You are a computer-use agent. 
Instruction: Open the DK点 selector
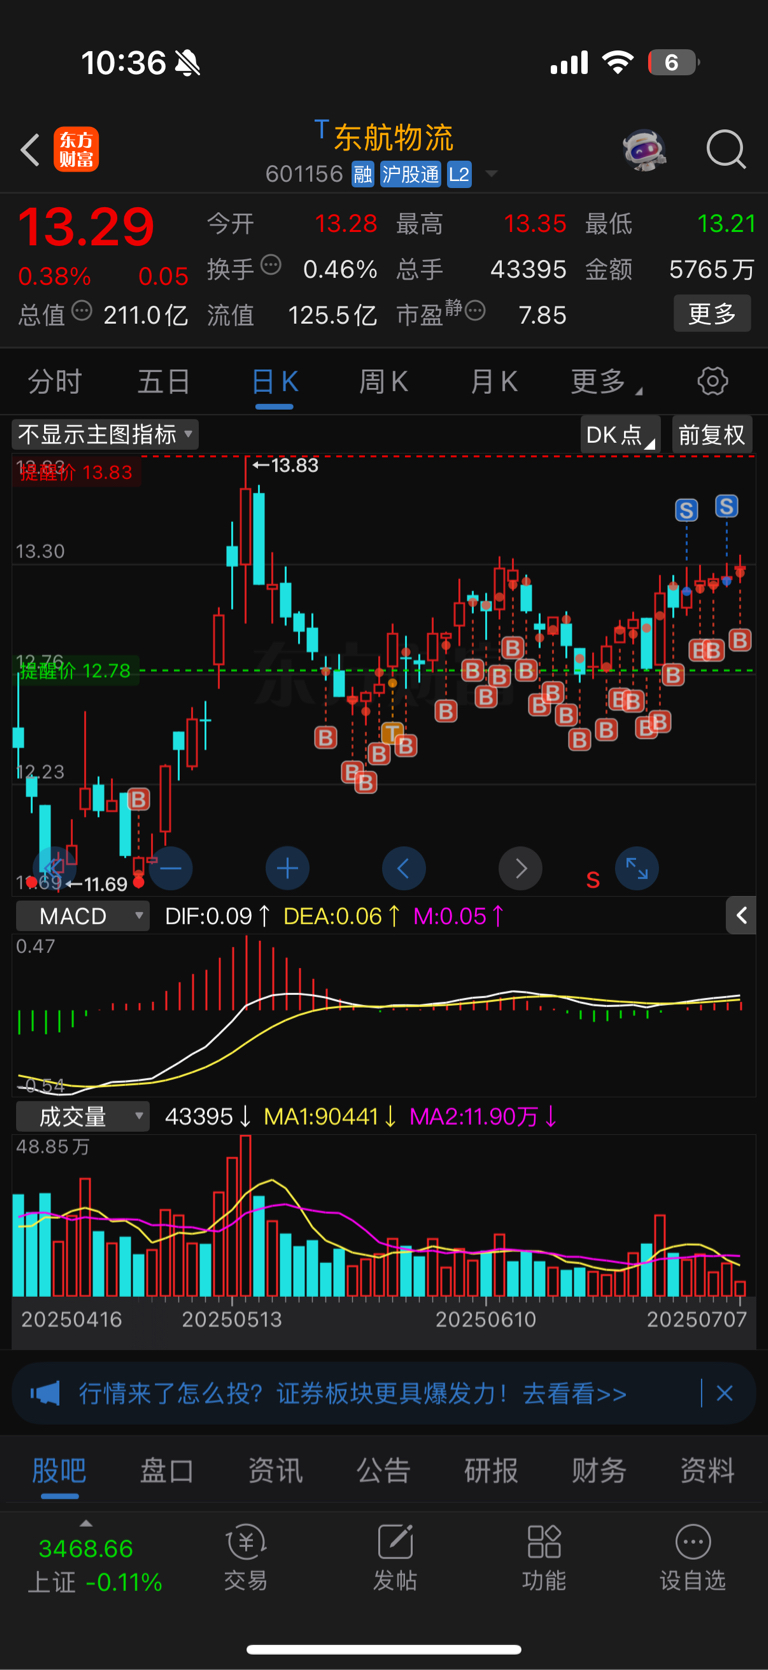(x=620, y=435)
